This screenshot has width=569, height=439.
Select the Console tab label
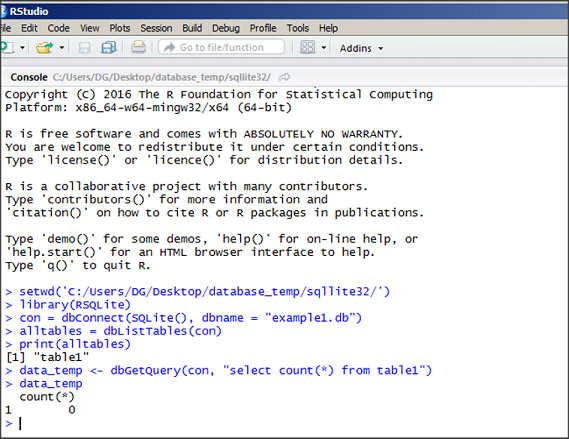click(x=29, y=77)
